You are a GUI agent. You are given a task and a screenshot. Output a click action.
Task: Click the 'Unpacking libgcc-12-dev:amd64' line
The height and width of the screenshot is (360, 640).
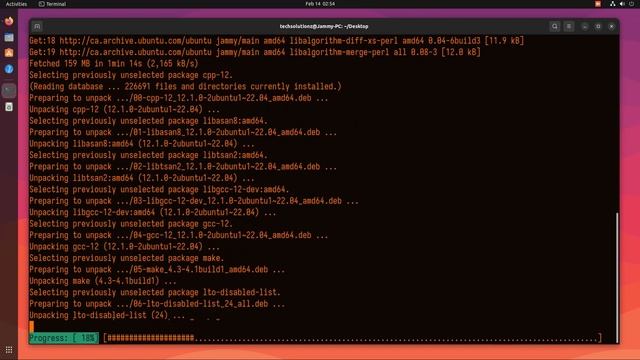(x=152, y=212)
